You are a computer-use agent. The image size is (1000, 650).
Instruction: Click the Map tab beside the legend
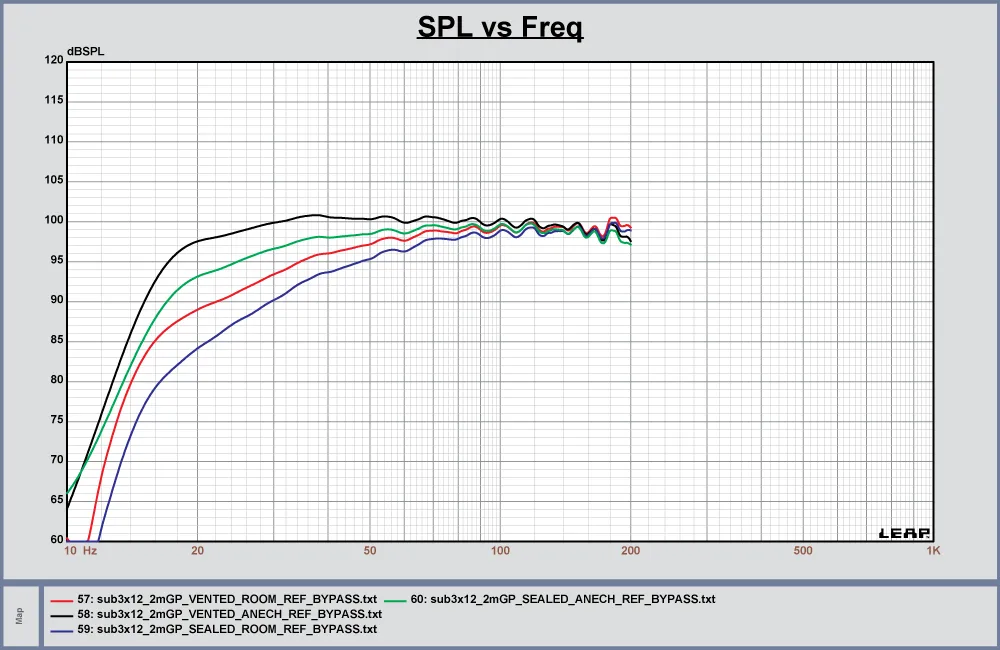pyautogui.click(x=17, y=615)
